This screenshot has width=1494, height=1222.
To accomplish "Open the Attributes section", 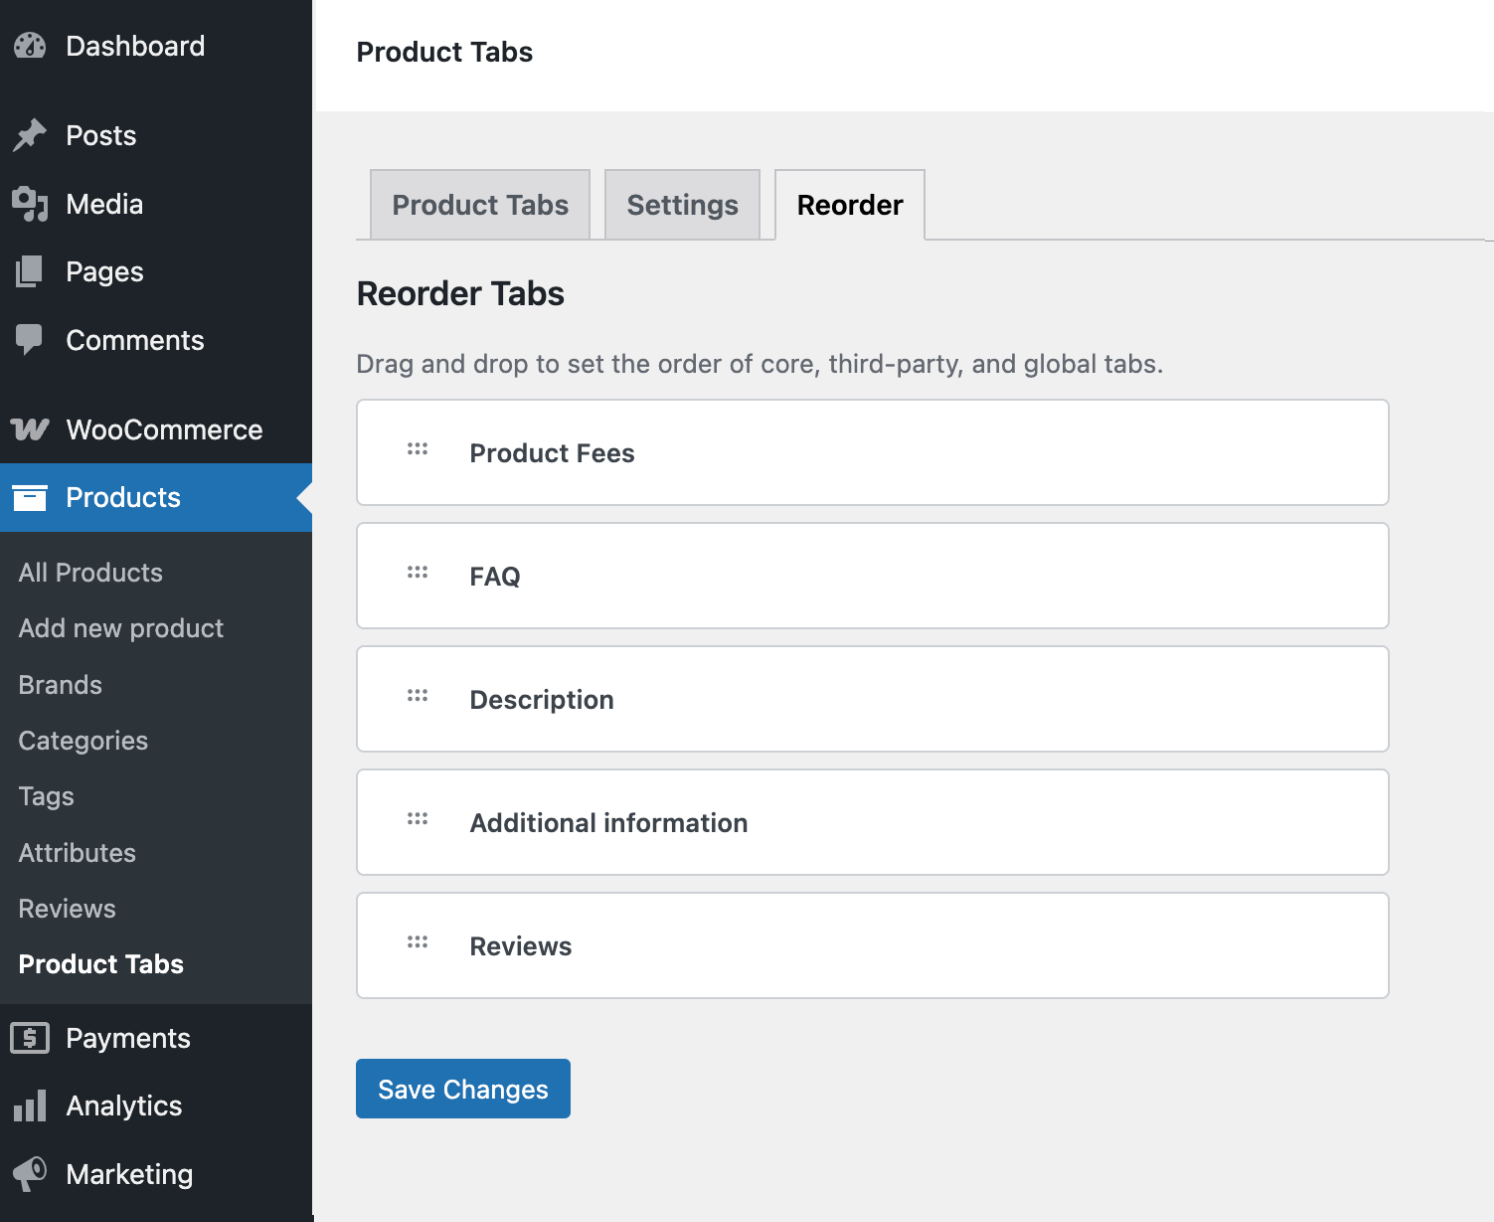I will [77, 852].
